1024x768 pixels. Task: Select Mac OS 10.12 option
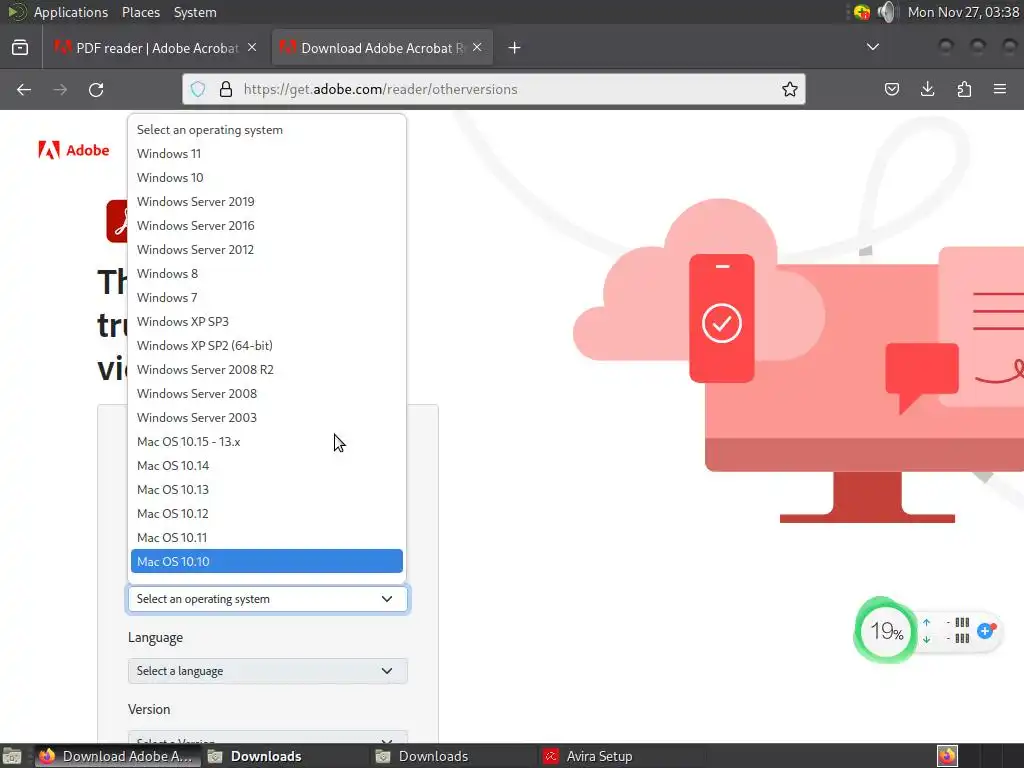coord(266,513)
